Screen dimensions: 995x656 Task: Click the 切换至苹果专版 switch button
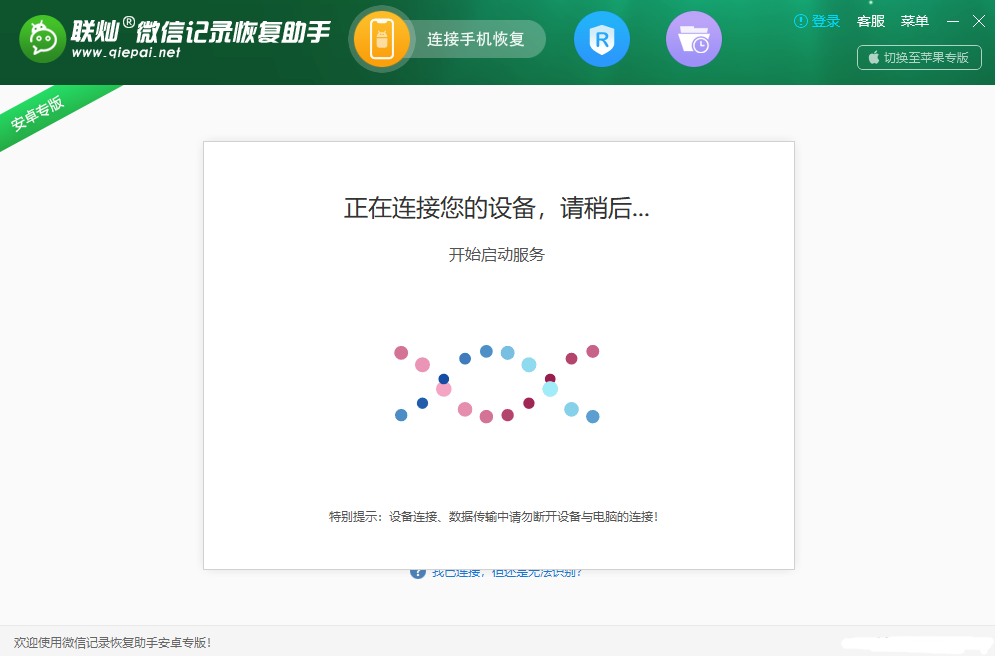tap(919, 57)
